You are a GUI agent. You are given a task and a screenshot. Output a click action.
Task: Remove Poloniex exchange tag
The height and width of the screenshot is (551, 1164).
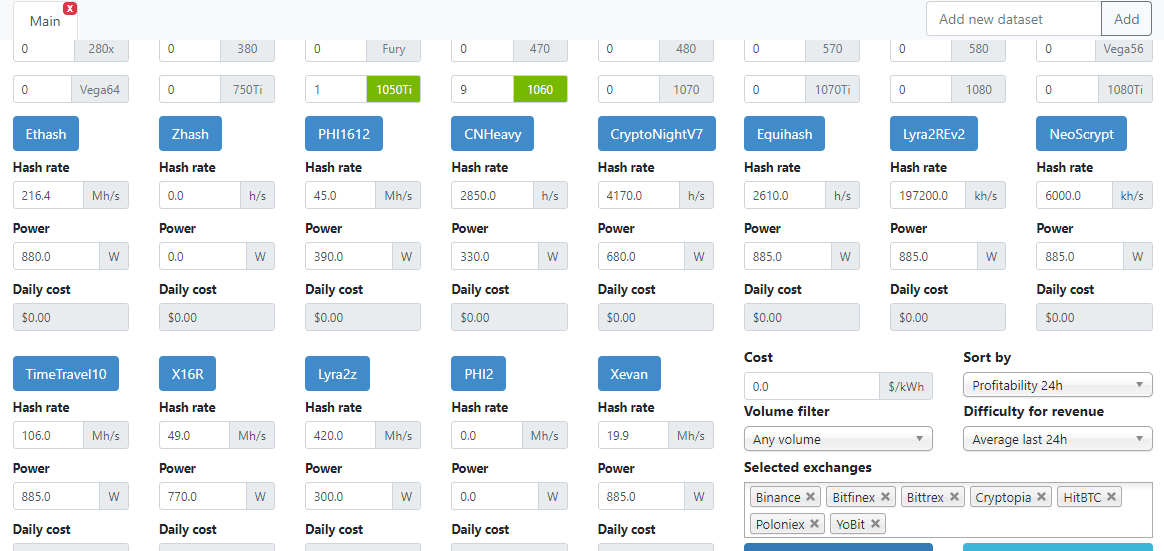[814, 524]
